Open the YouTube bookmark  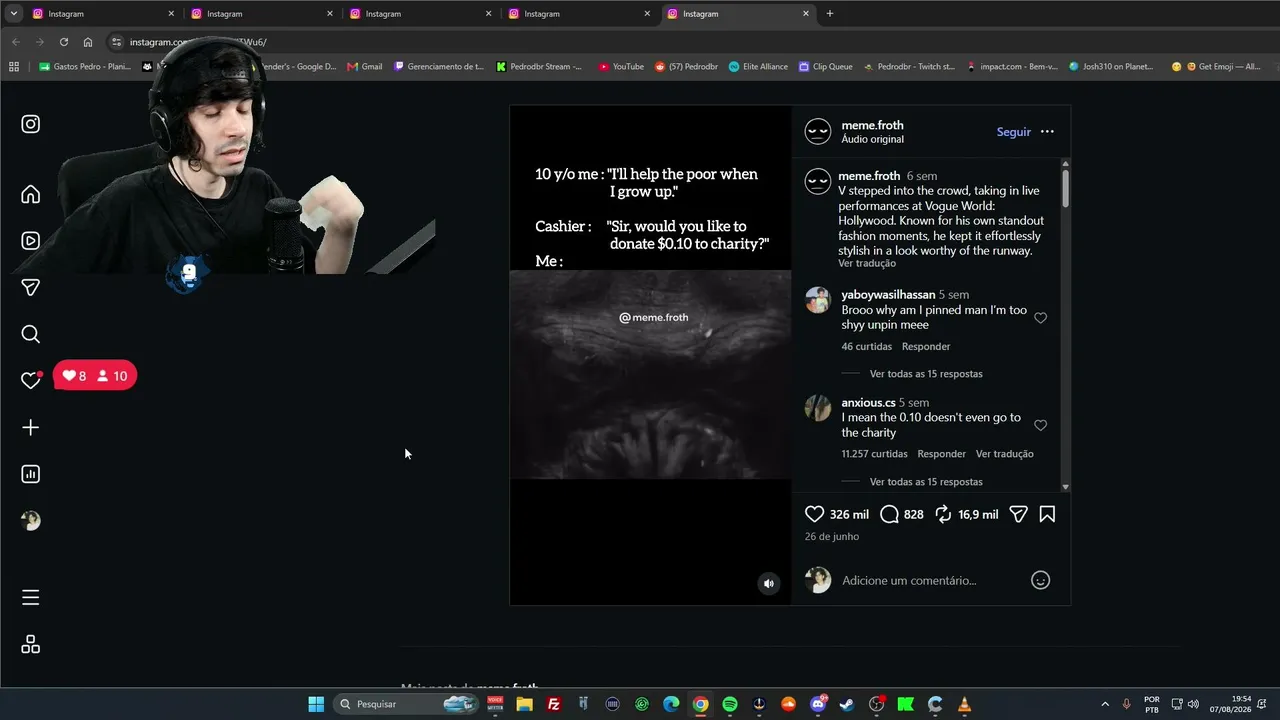tap(621, 67)
